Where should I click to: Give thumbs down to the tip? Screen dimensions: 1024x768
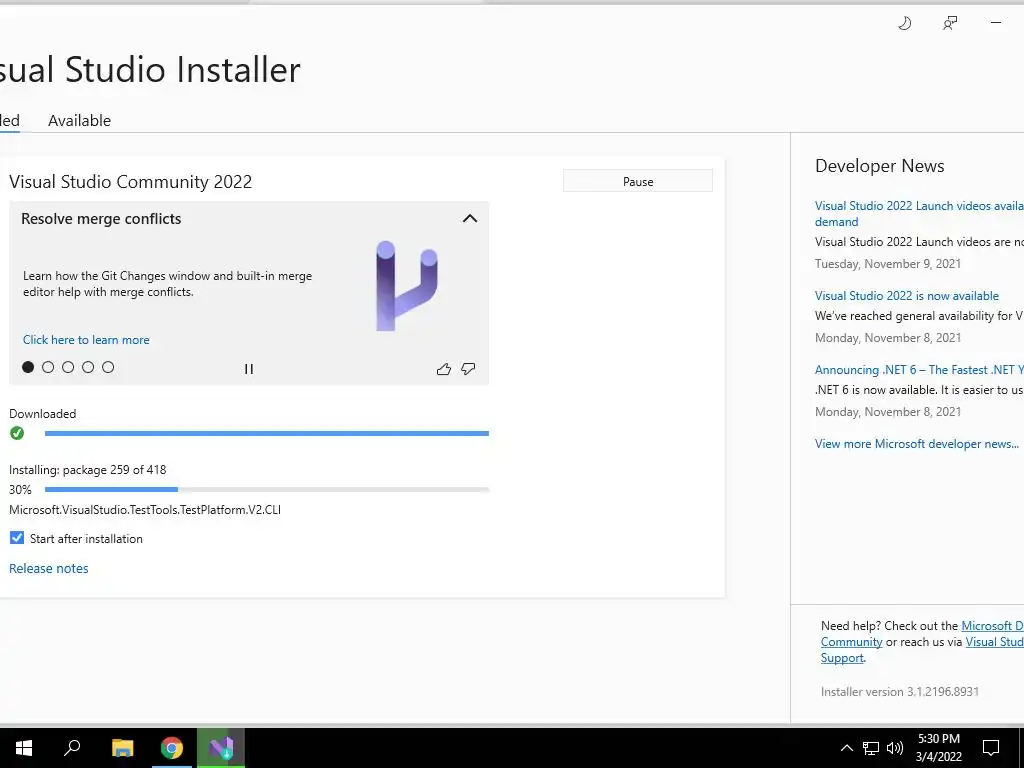click(468, 369)
